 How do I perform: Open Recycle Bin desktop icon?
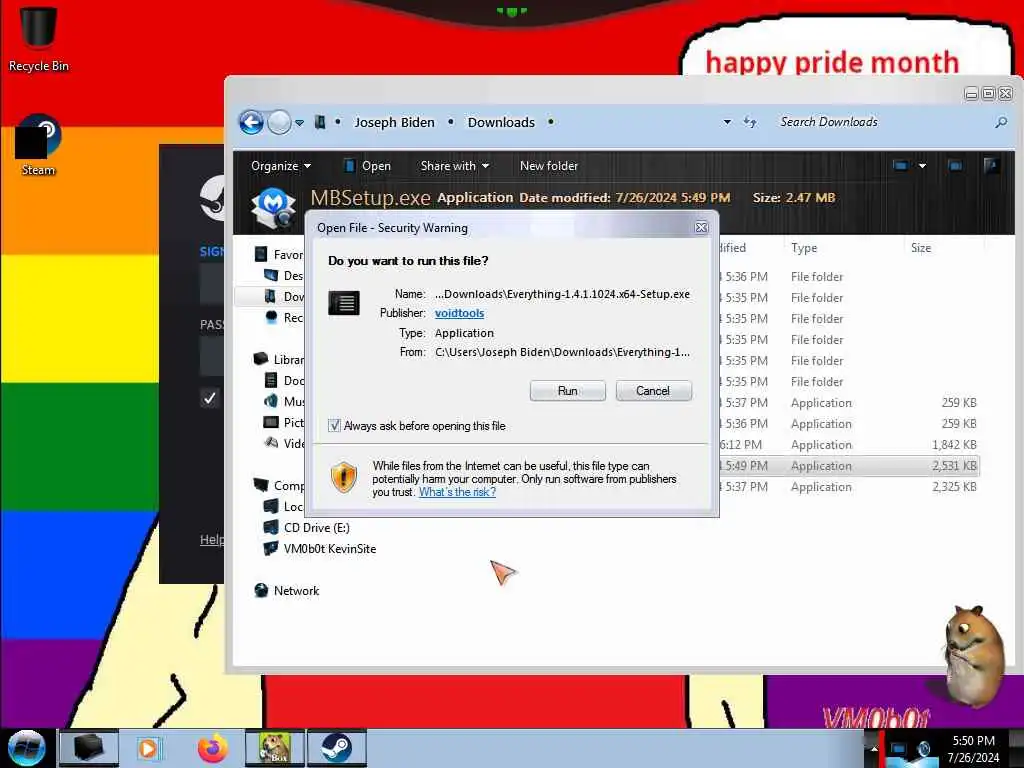(38, 39)
